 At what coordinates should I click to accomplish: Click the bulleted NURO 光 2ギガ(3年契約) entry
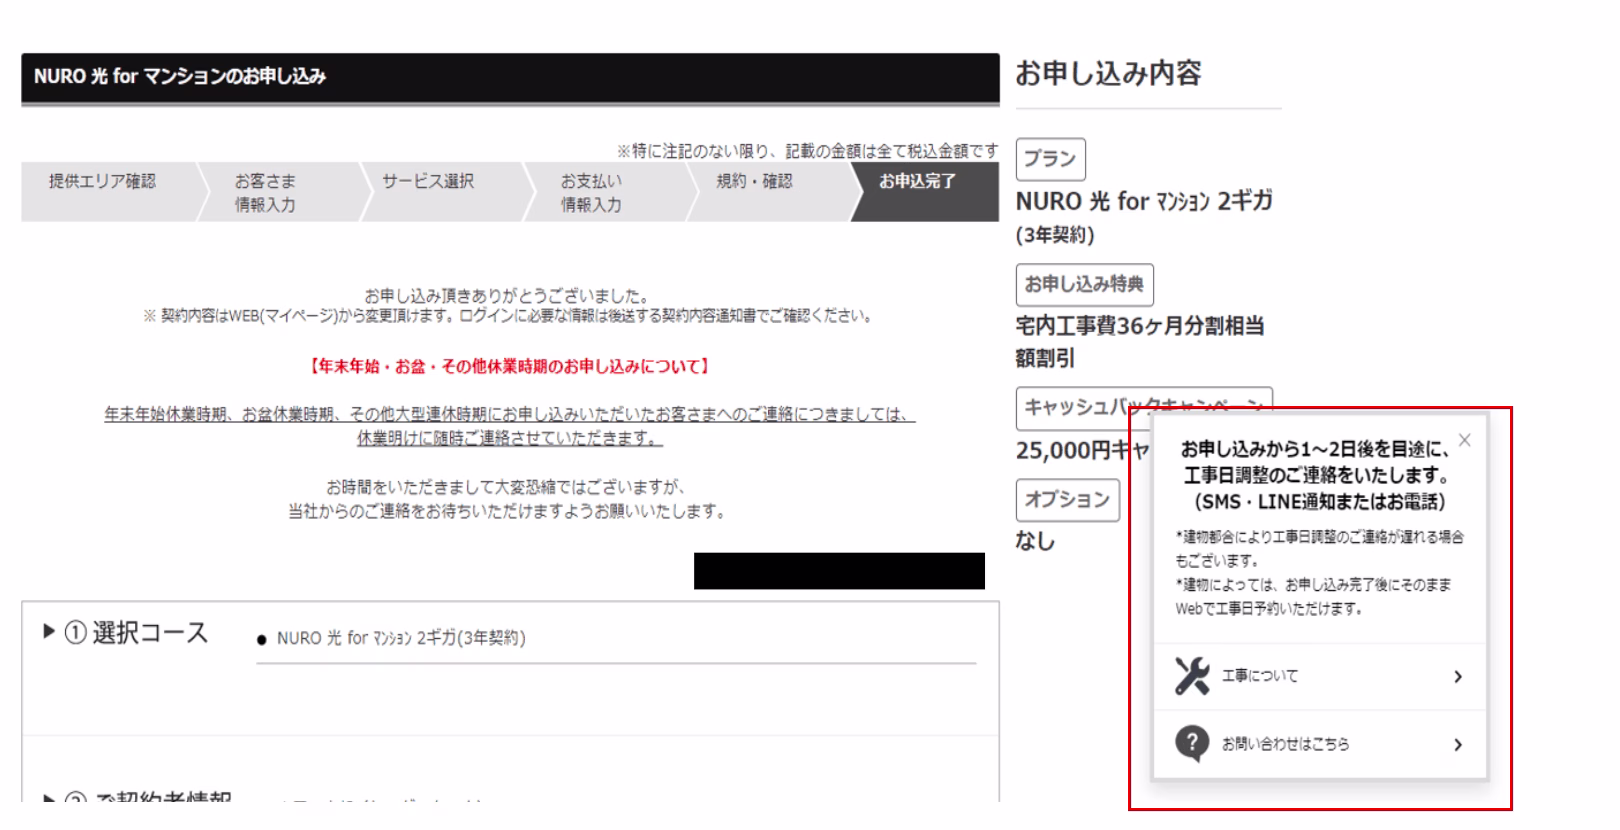(400, 638)
